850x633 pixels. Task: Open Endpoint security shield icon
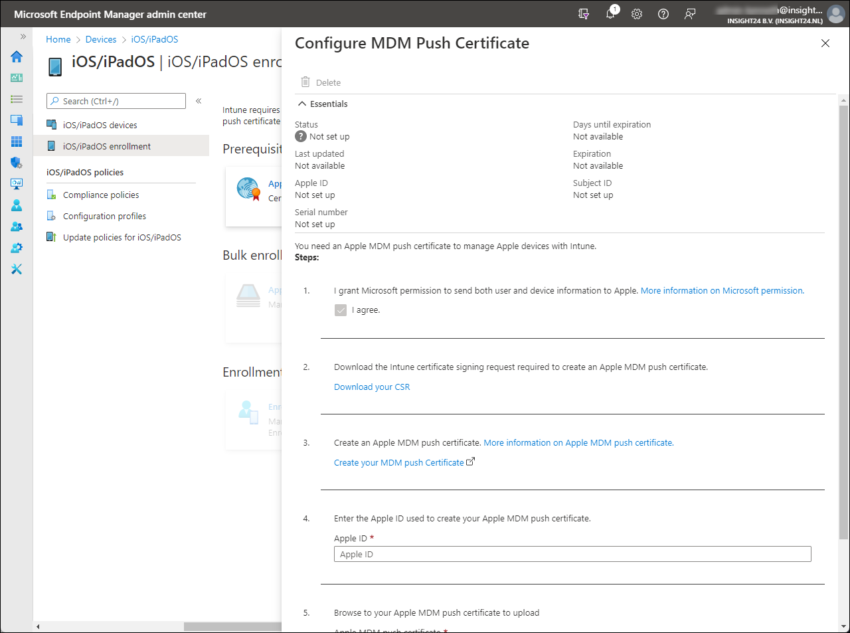tap(16, 162)
